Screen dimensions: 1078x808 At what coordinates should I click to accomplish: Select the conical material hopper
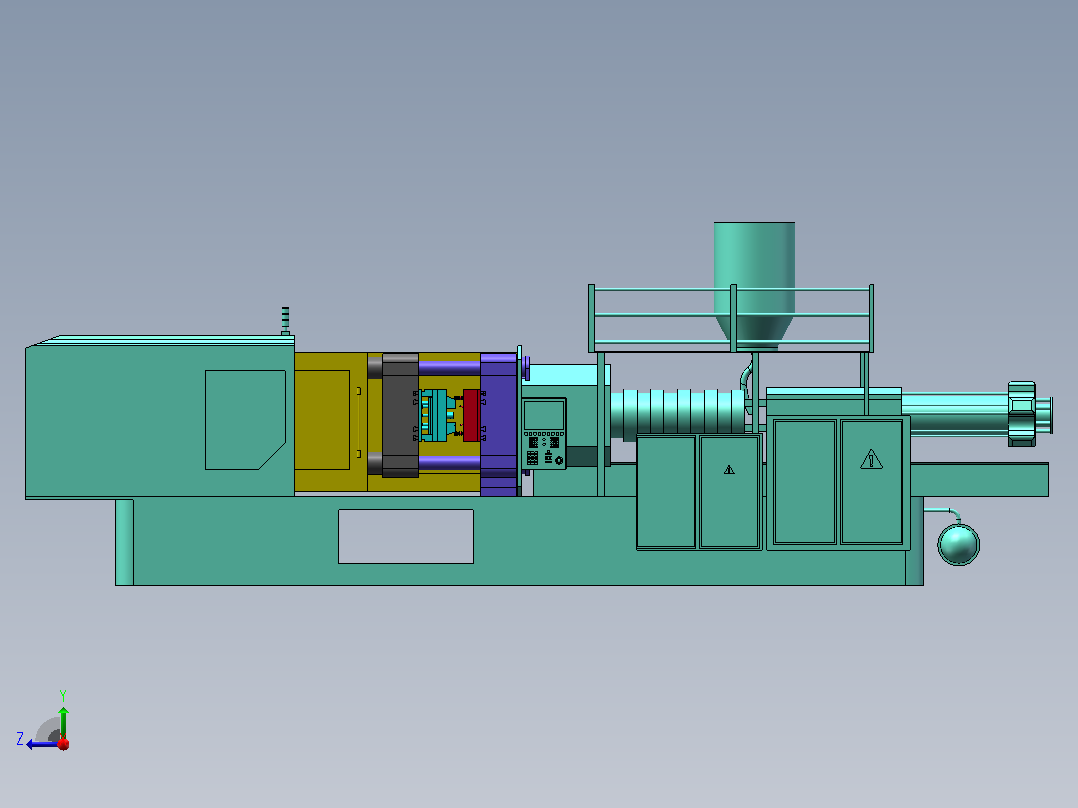754,282
